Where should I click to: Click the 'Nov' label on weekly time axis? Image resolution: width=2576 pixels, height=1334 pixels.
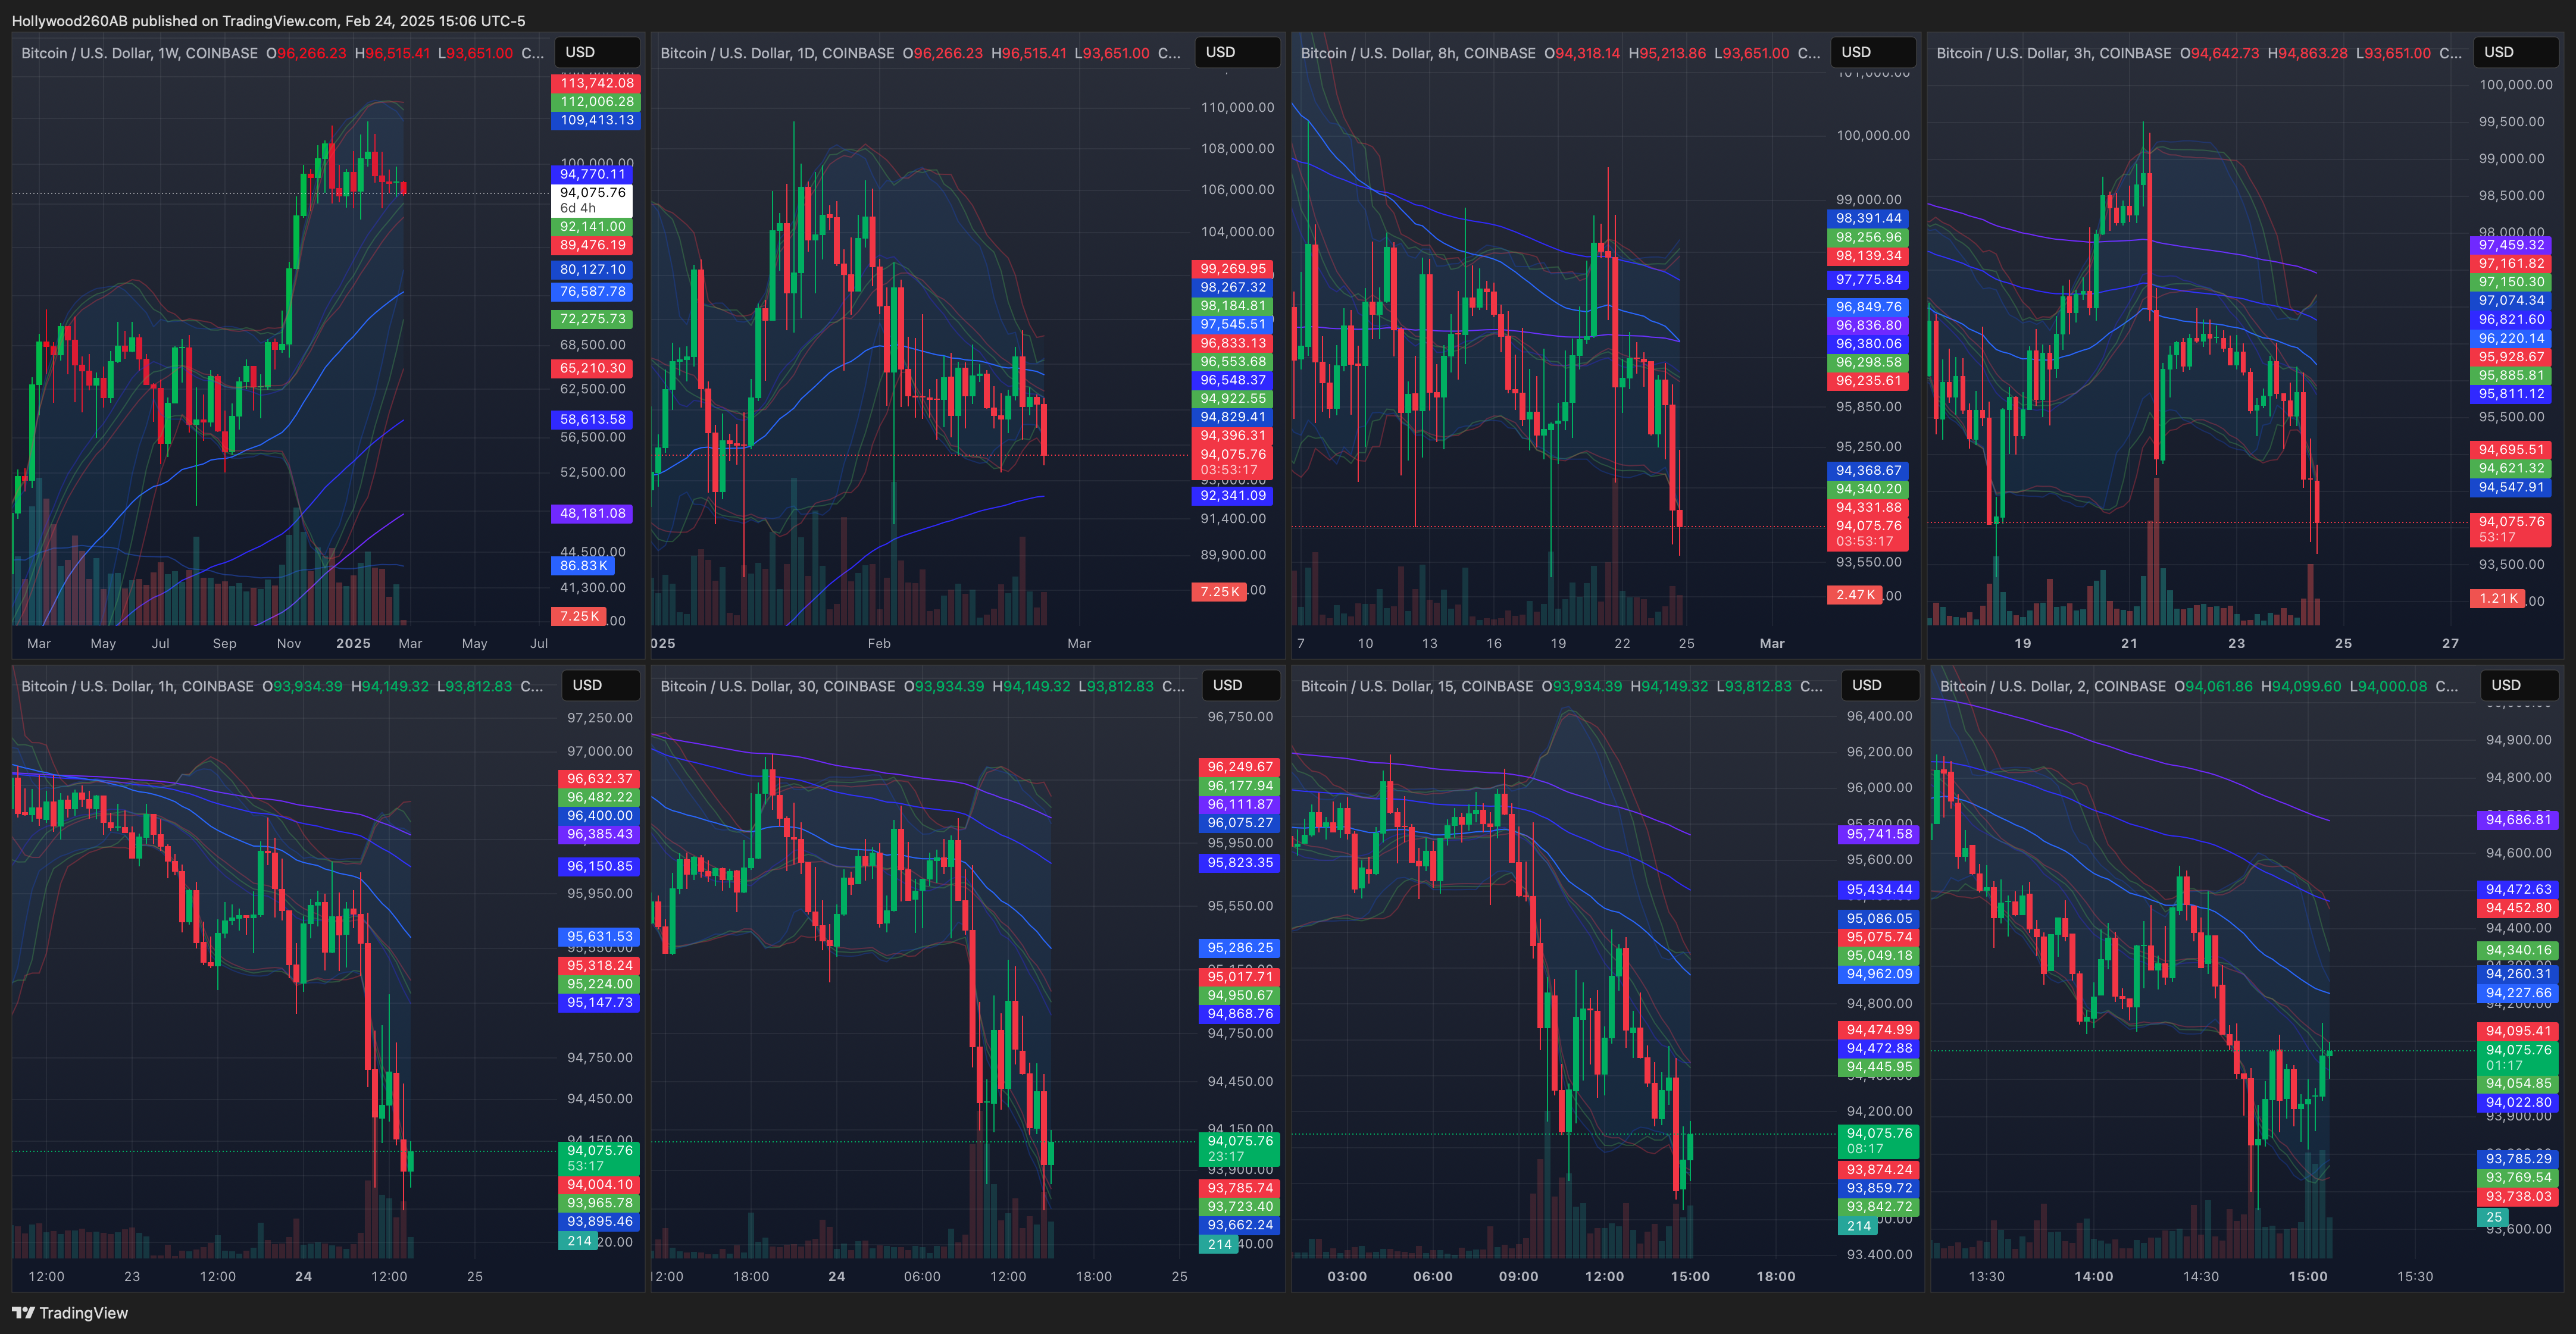pos(288,643)
